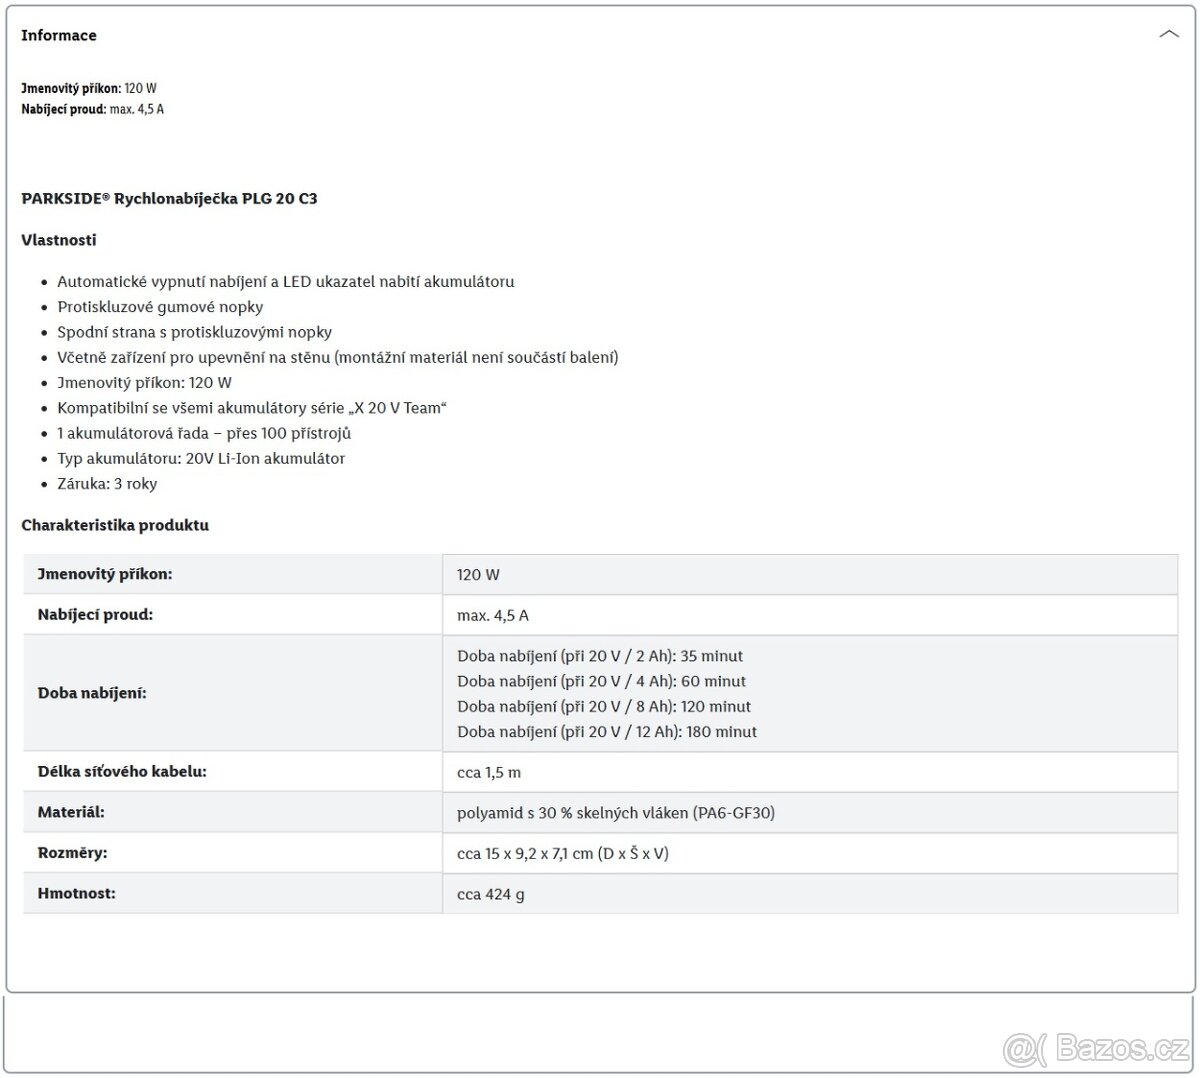
Task: Click the Rozměry table row label
Action: [x=72, y=853]
